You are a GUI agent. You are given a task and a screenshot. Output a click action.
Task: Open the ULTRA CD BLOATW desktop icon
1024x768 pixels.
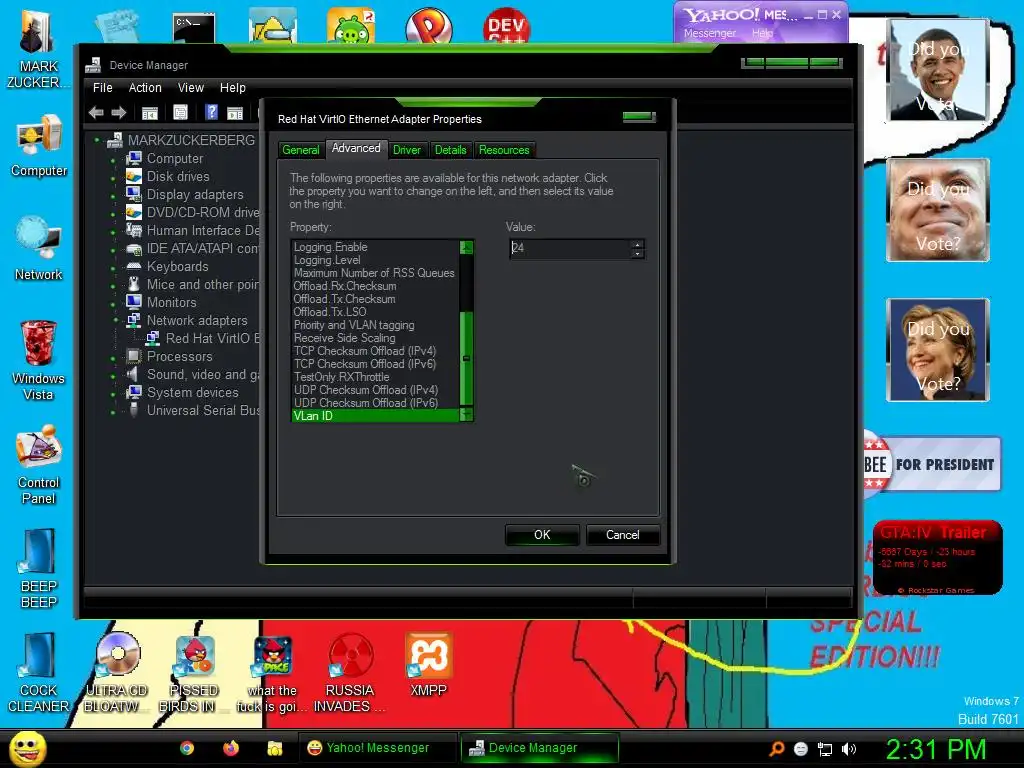(116, 673)
